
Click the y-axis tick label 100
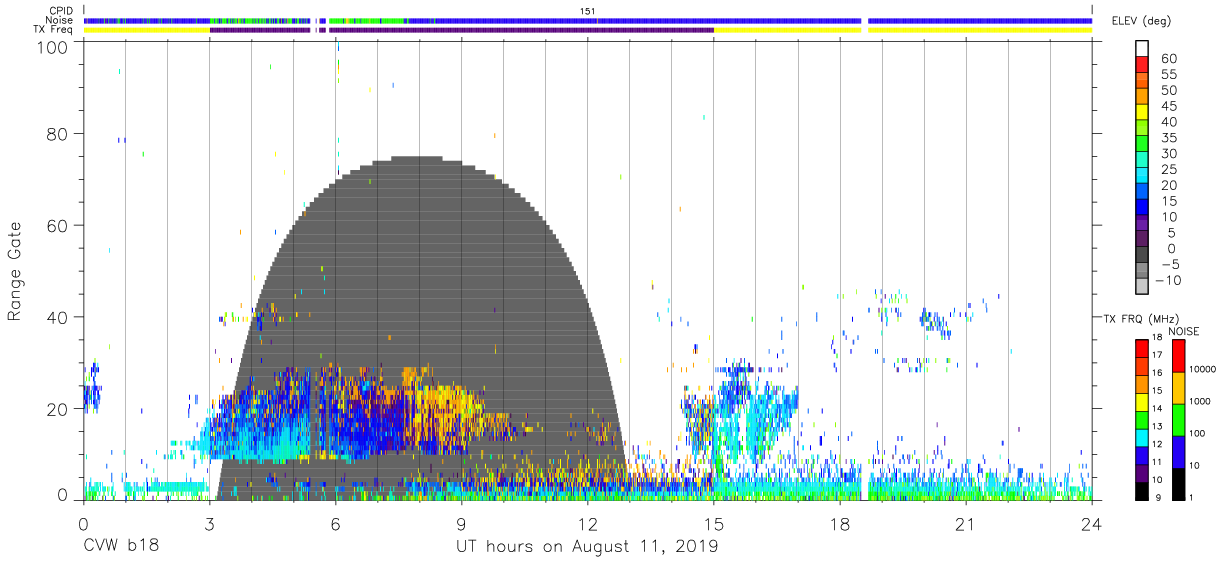(54, 46)
